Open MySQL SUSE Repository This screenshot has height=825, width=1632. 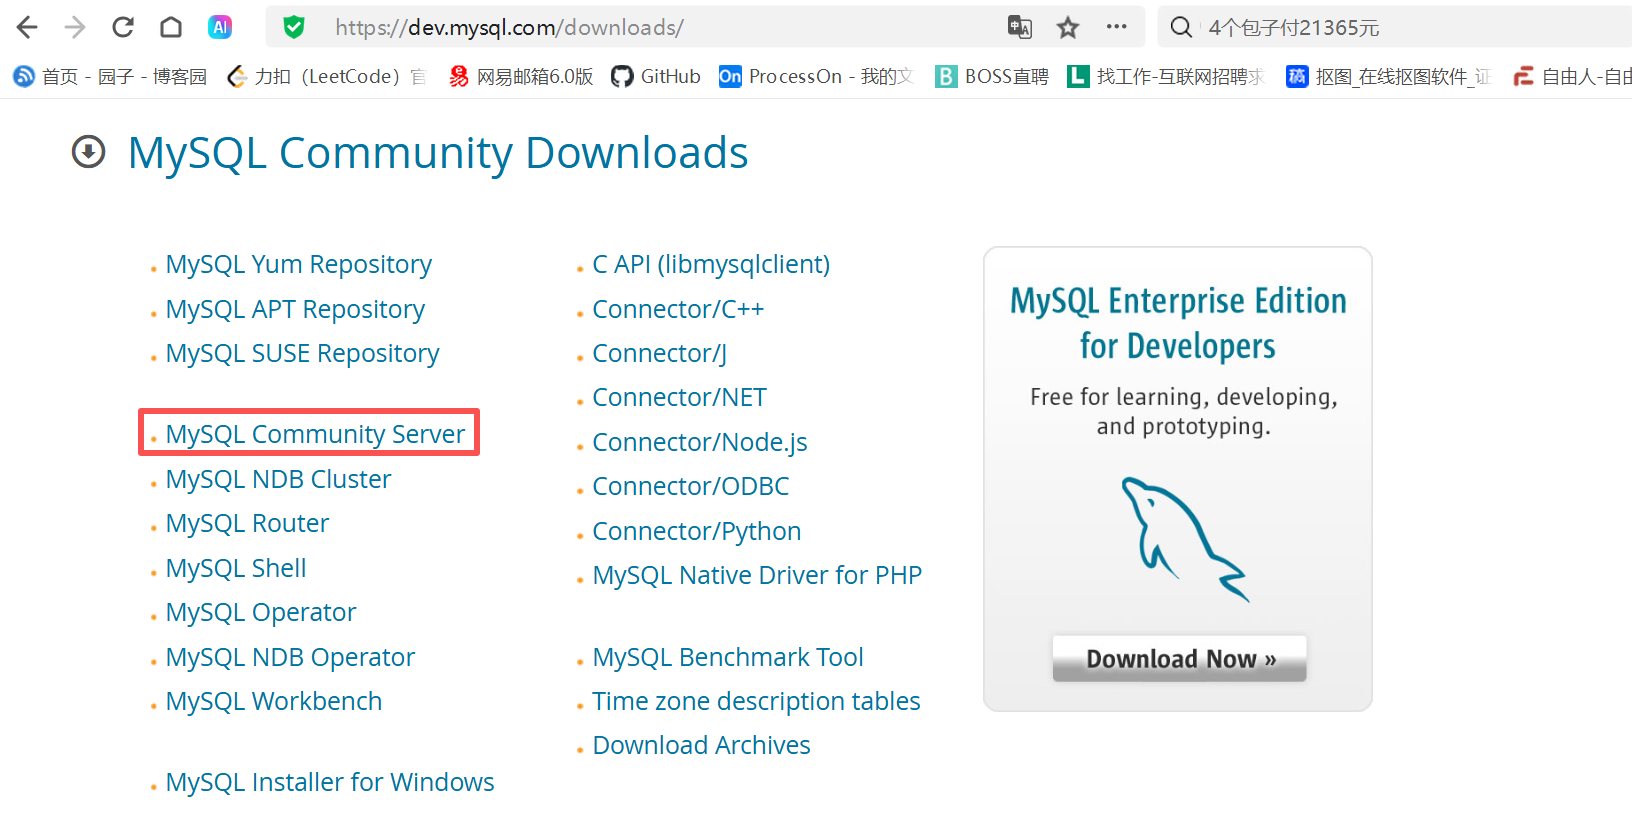click(303, 353)
